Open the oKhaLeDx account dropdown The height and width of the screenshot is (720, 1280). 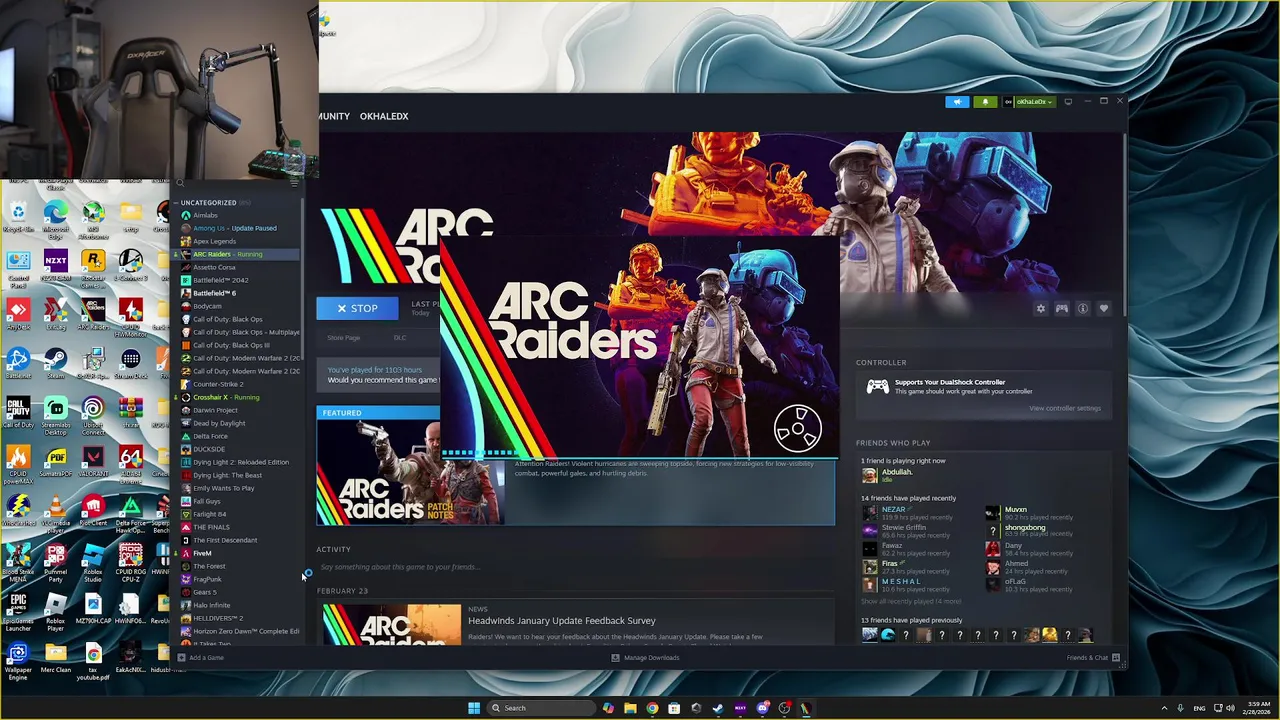pos(1028,101)
